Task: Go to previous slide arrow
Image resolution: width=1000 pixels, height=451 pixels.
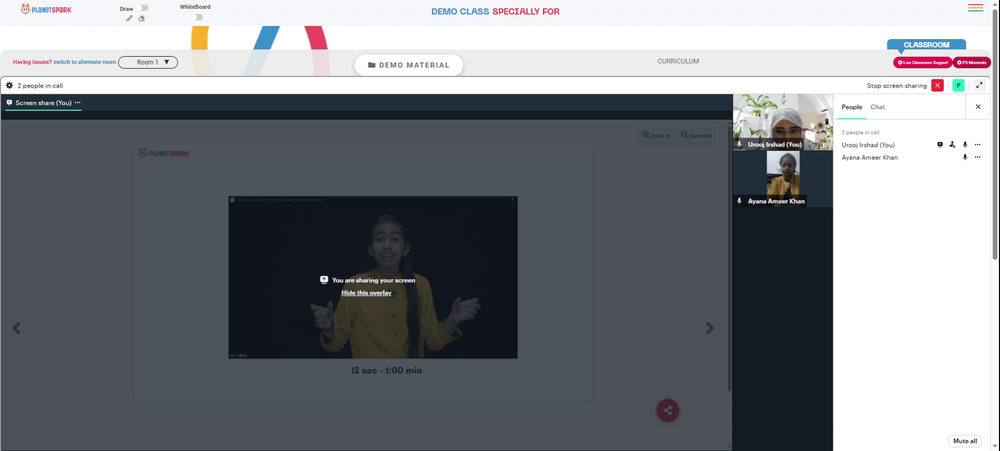Action: tap(17, 328)
